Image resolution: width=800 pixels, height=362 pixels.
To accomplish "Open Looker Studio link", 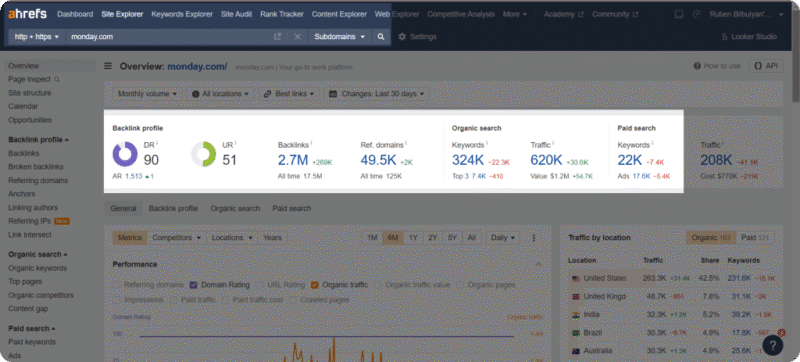I will pos(749,37).
